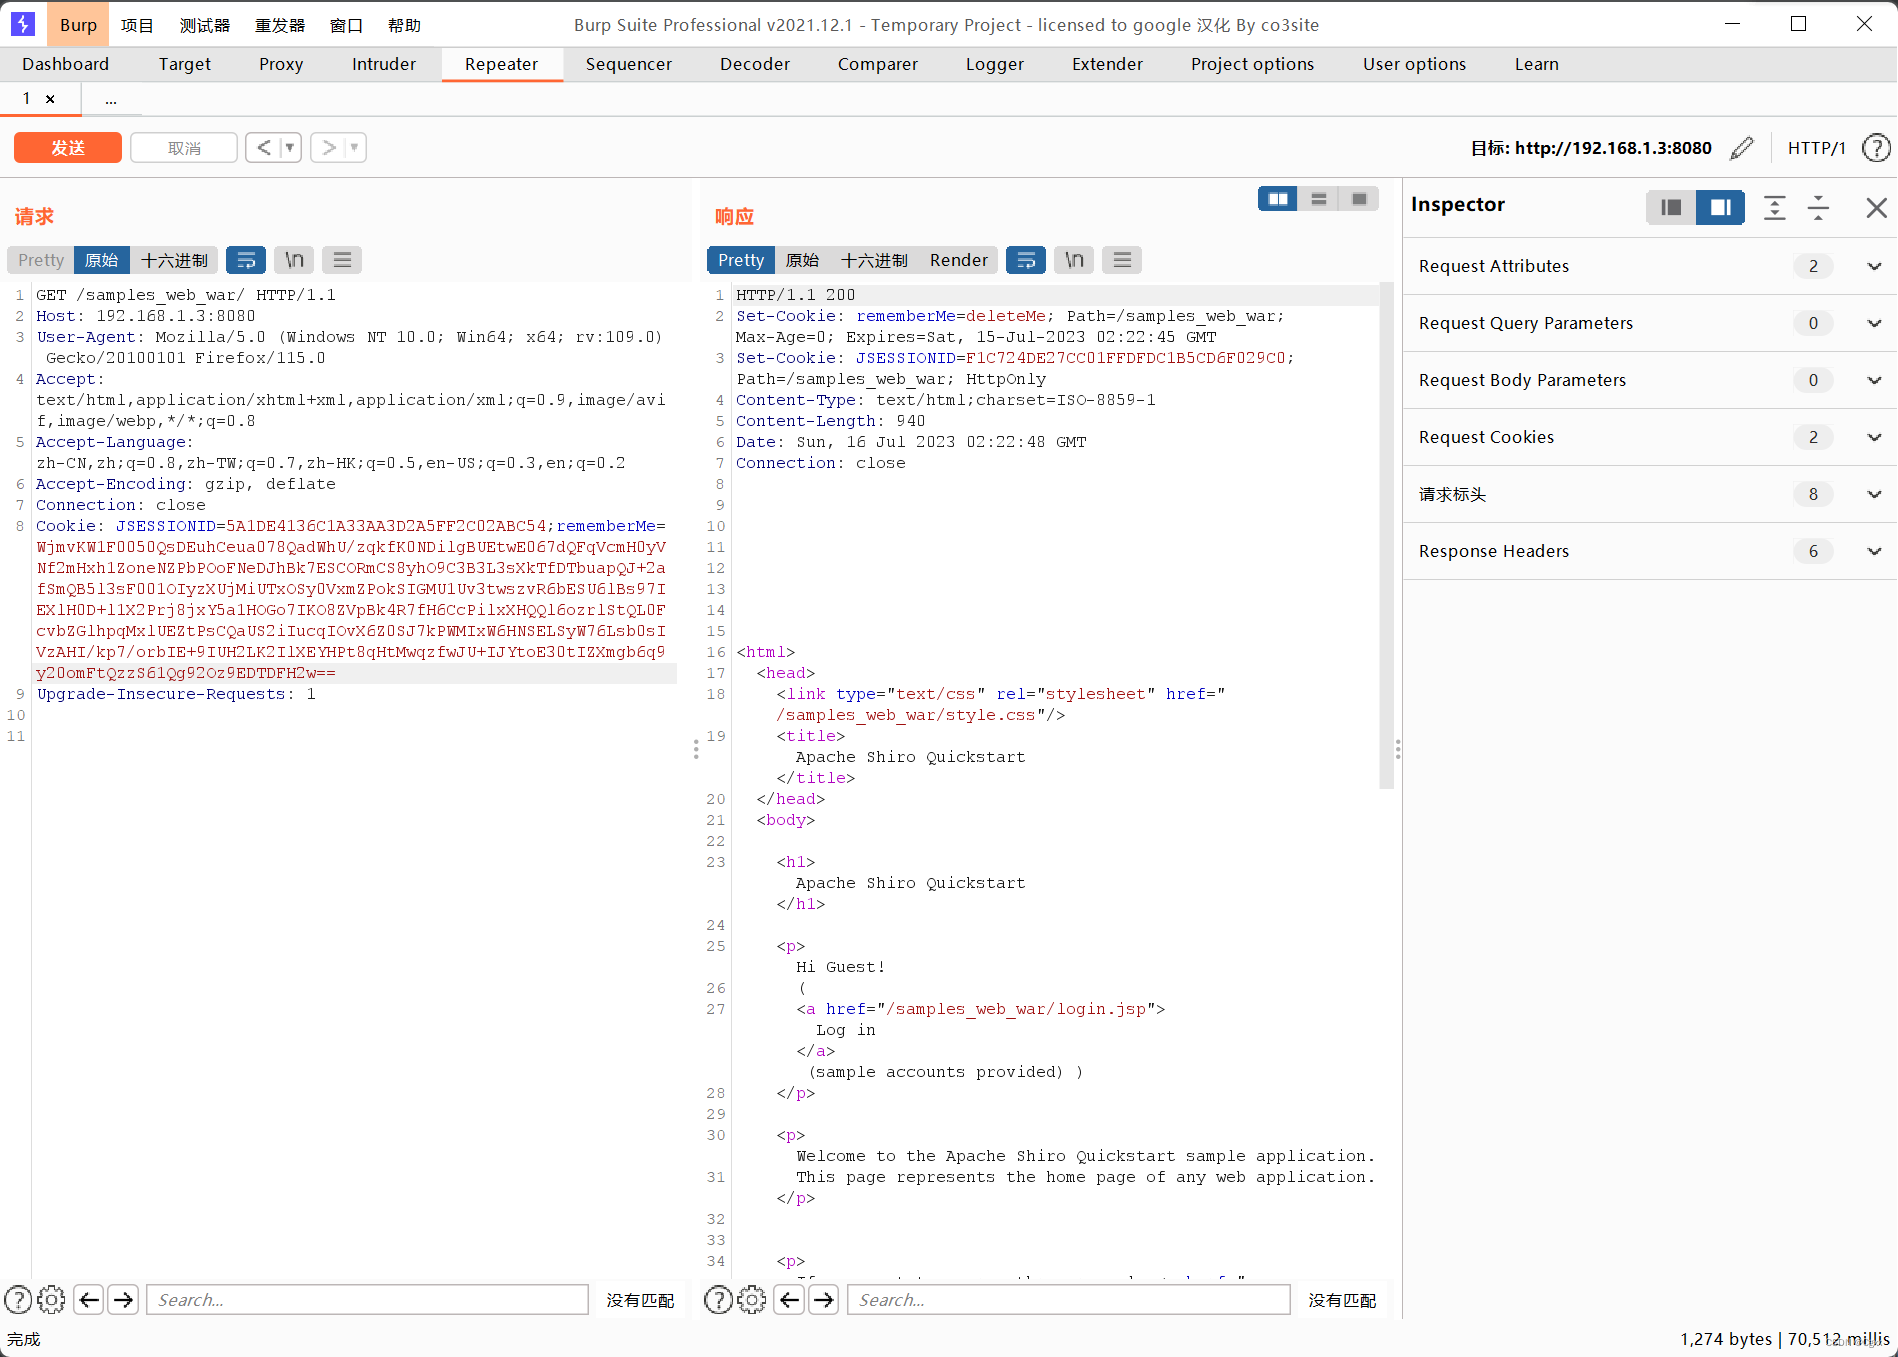
Task: Open request search help icon
Action: coord(18,1300)
